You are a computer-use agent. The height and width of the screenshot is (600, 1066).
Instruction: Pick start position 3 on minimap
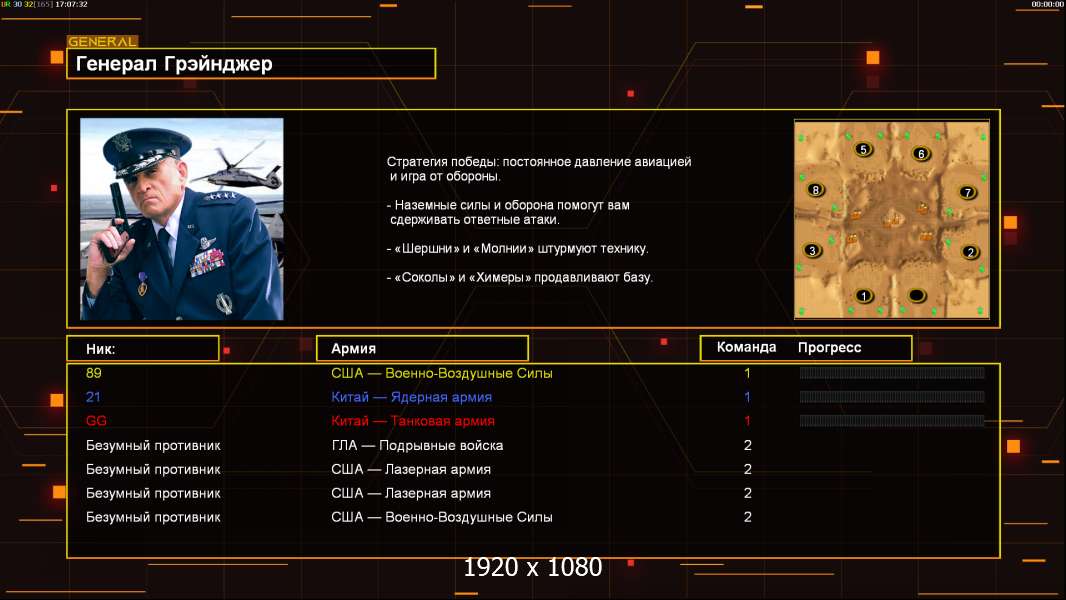click(812, 250)
